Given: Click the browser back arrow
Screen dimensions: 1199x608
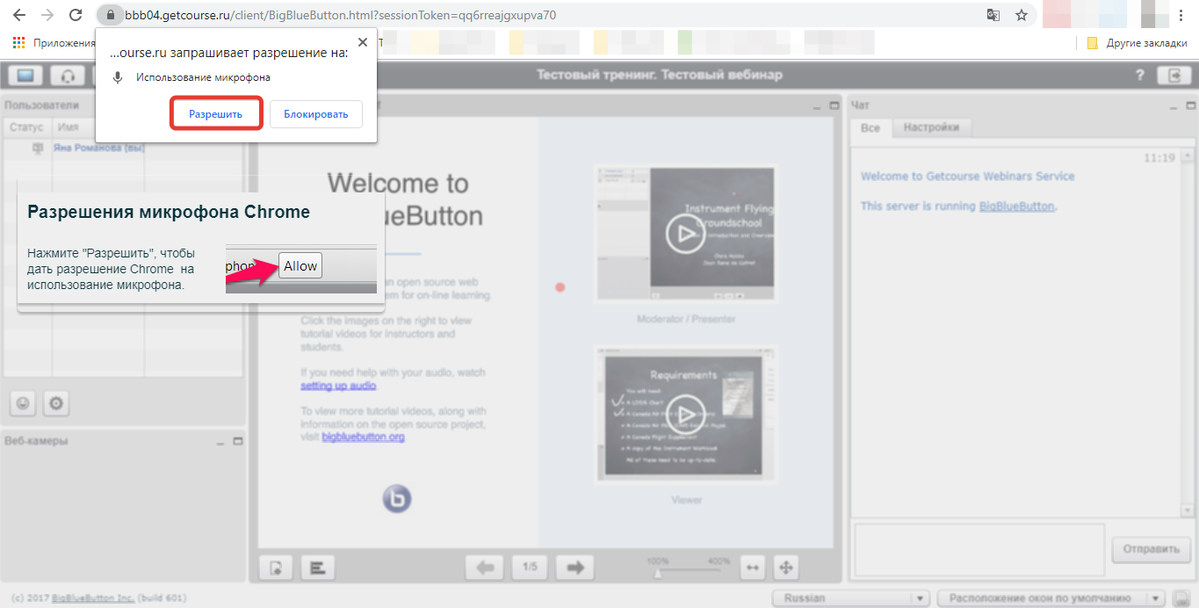Looking at the screenshot, I should pos(19,15).
